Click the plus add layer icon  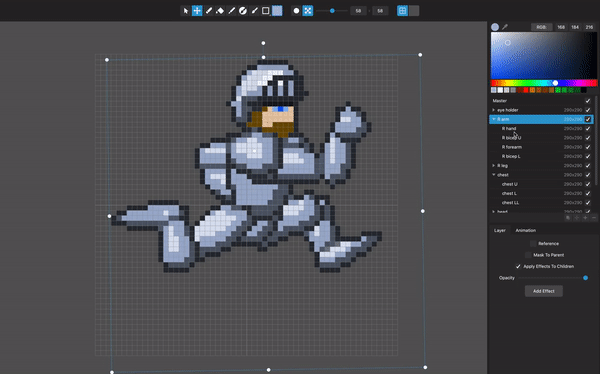coord(585,217)
